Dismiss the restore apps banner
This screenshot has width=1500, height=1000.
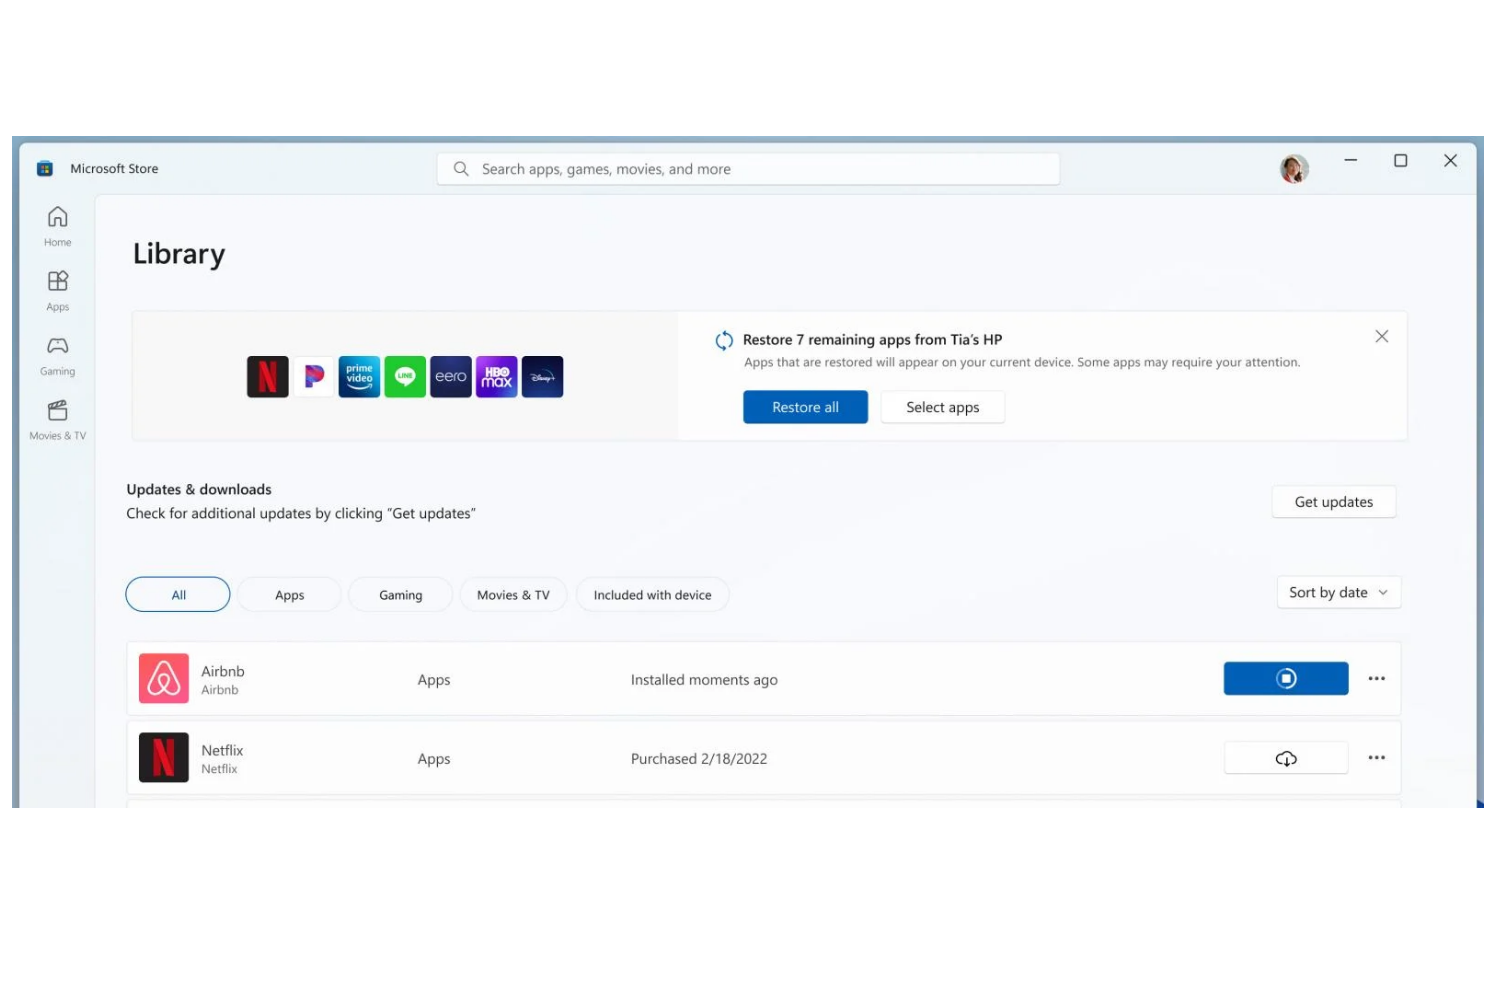[1382, 336]
